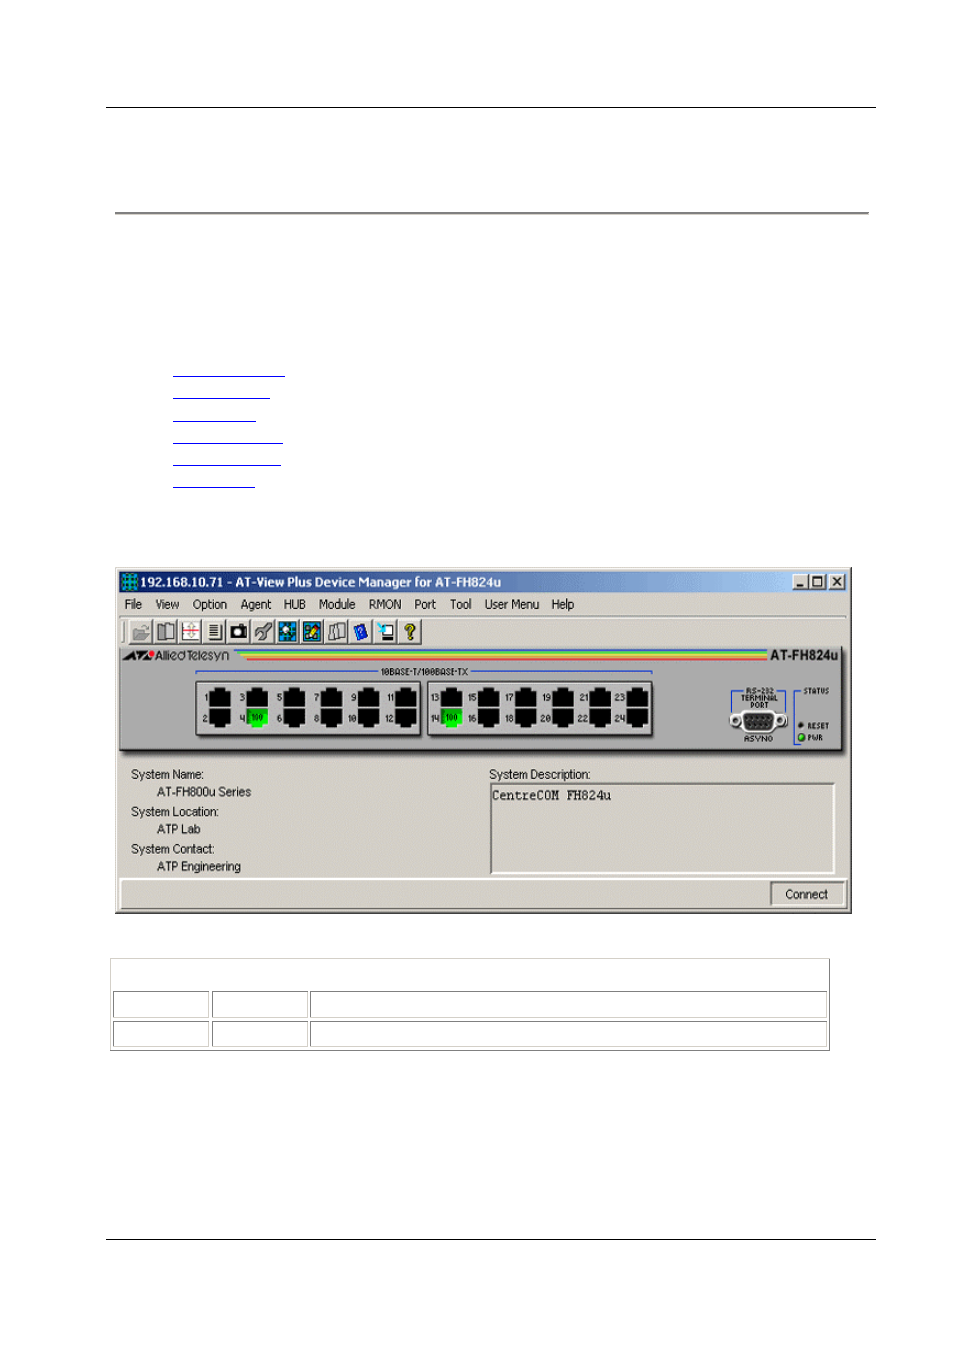This screenshot has width=954, height=1350.
Task: Click the terminal monitor toolbar icon
Action: (x=385, y=632)
